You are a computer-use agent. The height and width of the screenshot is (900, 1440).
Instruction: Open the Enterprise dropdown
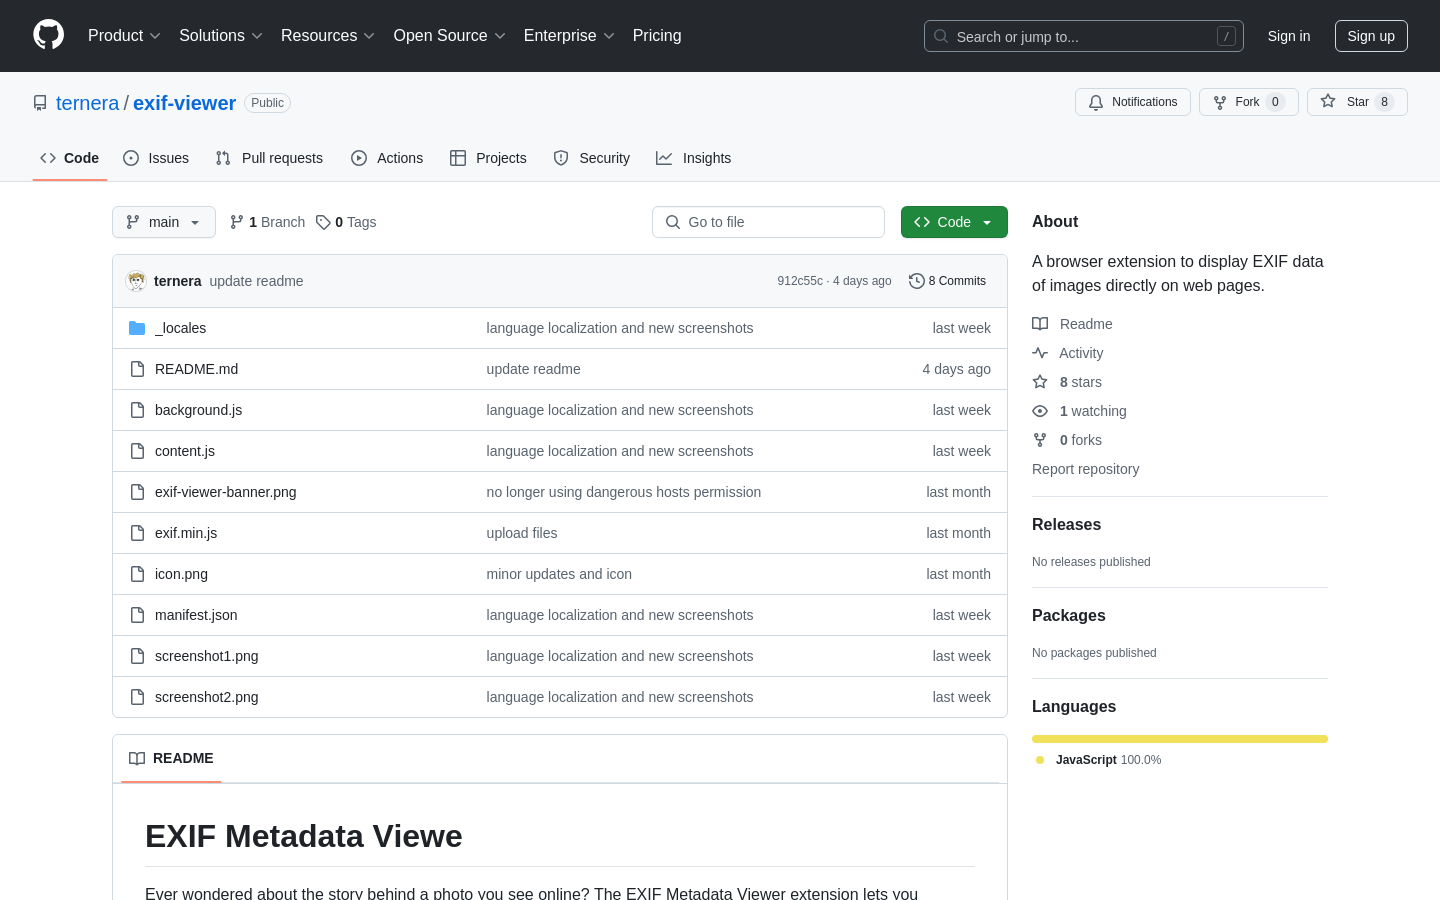coord(569,36)
